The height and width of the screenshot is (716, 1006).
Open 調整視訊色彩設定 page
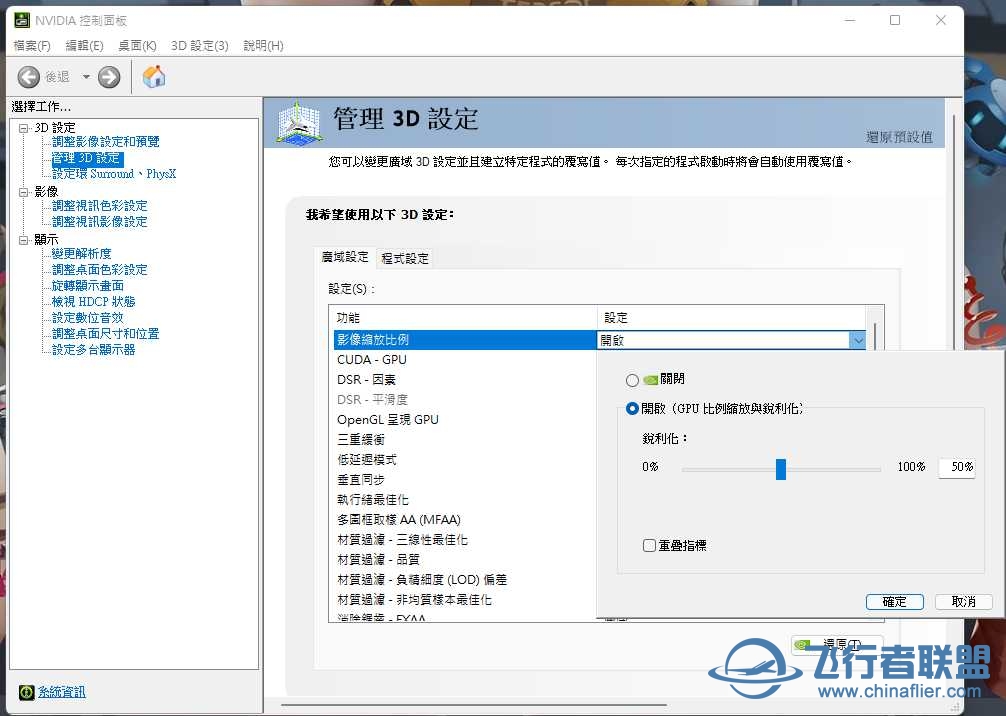99,206
